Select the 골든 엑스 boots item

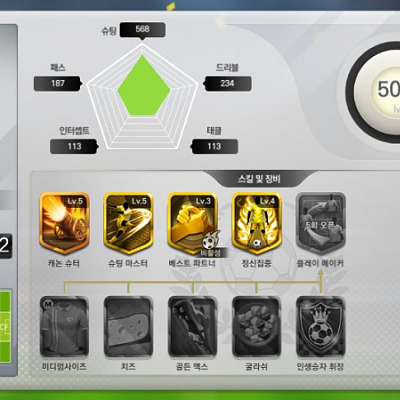[x=192, y=326]
